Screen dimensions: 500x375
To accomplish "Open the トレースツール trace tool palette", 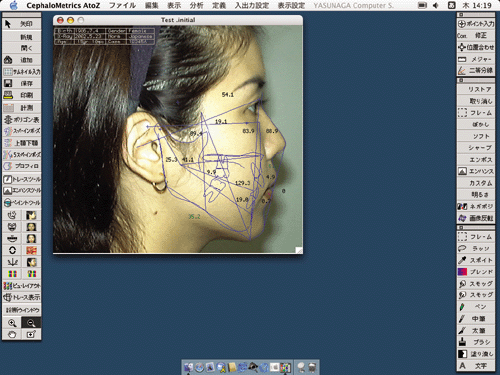I will pos(22,179).
